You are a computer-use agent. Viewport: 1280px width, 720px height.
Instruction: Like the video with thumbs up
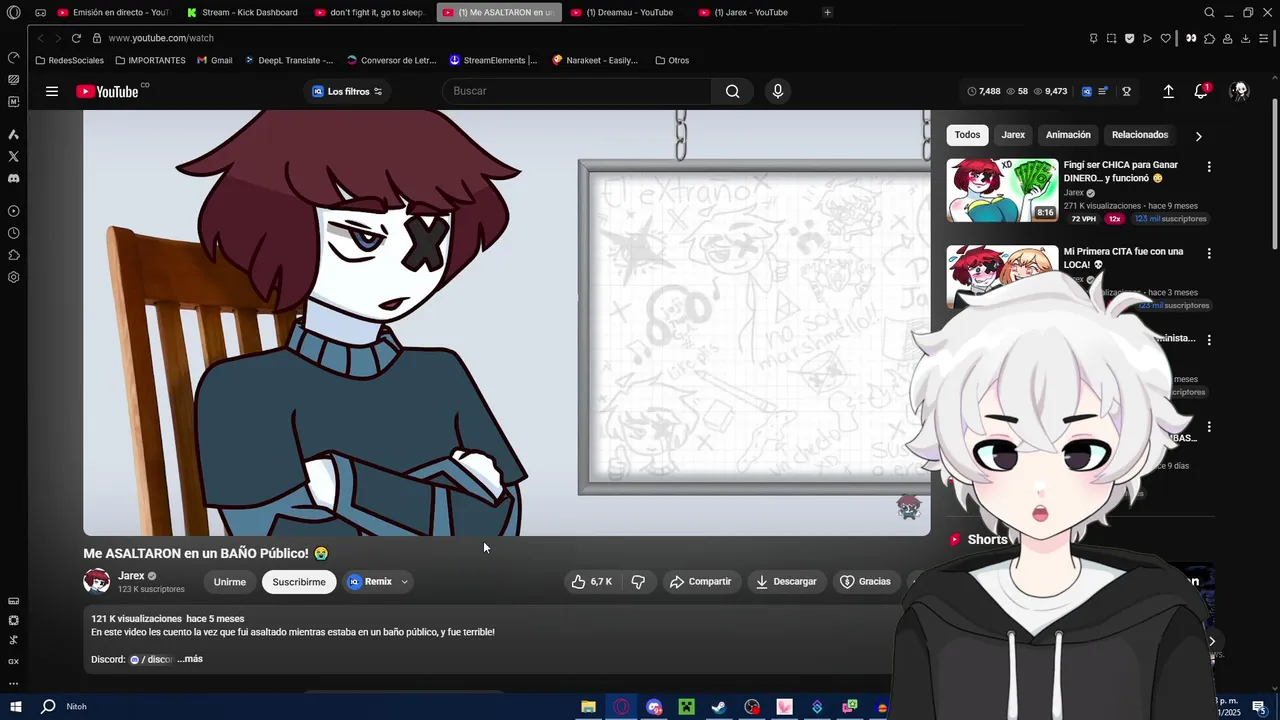tap(590, 582)
